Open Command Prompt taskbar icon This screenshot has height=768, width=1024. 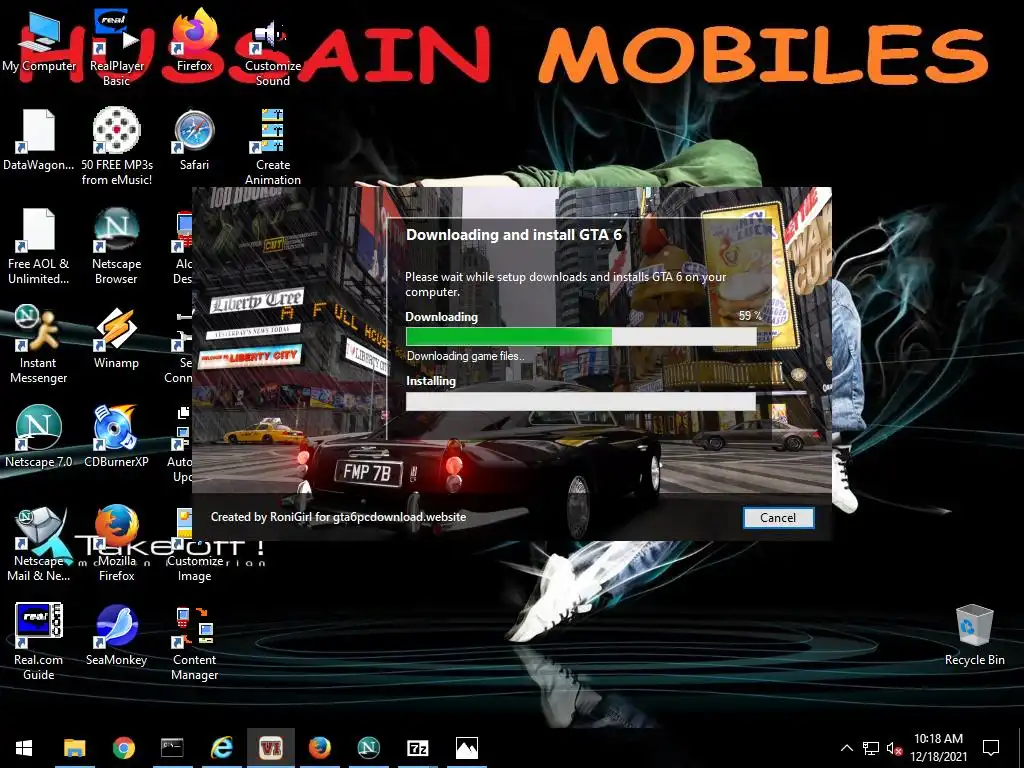pos(172,748)
